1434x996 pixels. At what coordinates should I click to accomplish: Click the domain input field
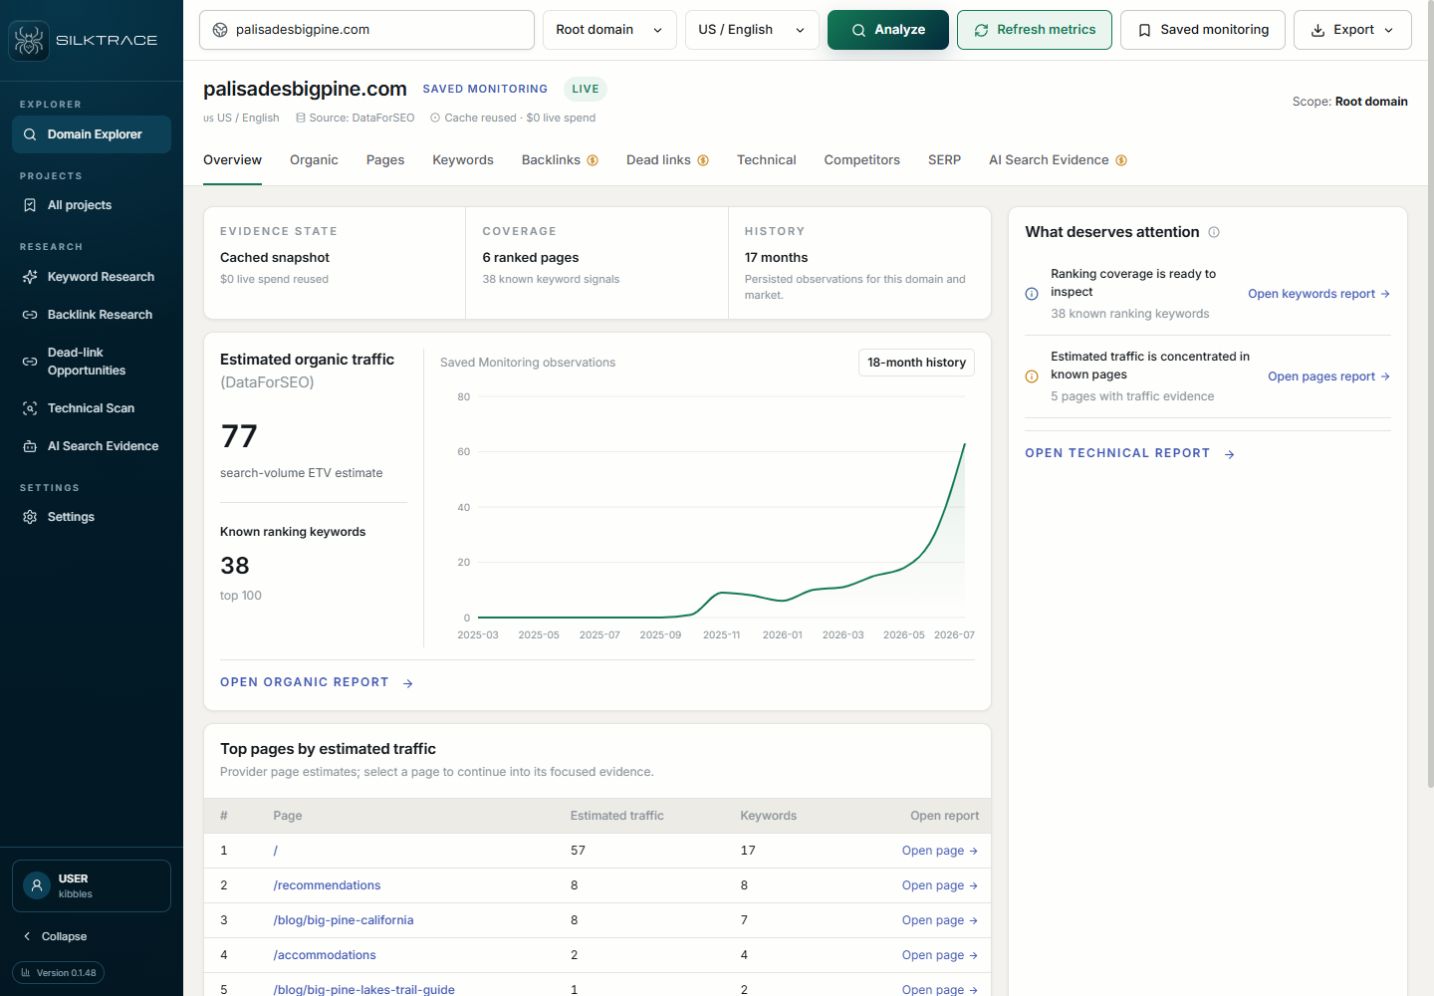tap(367, 30)
